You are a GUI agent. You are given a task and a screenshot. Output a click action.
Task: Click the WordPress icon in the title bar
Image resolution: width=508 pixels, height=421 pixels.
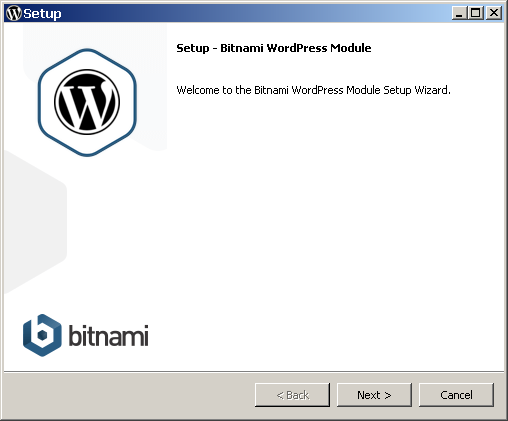coord(14,13)
